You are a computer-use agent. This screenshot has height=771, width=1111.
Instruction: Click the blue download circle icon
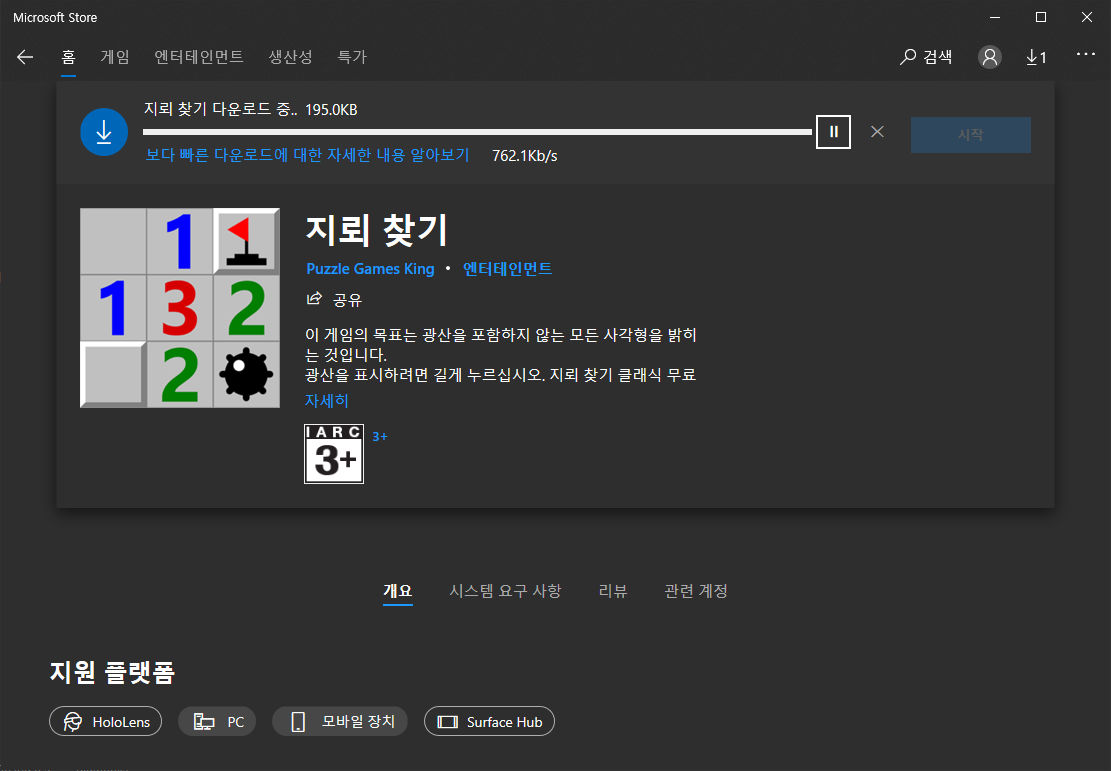tap(104, 132)
